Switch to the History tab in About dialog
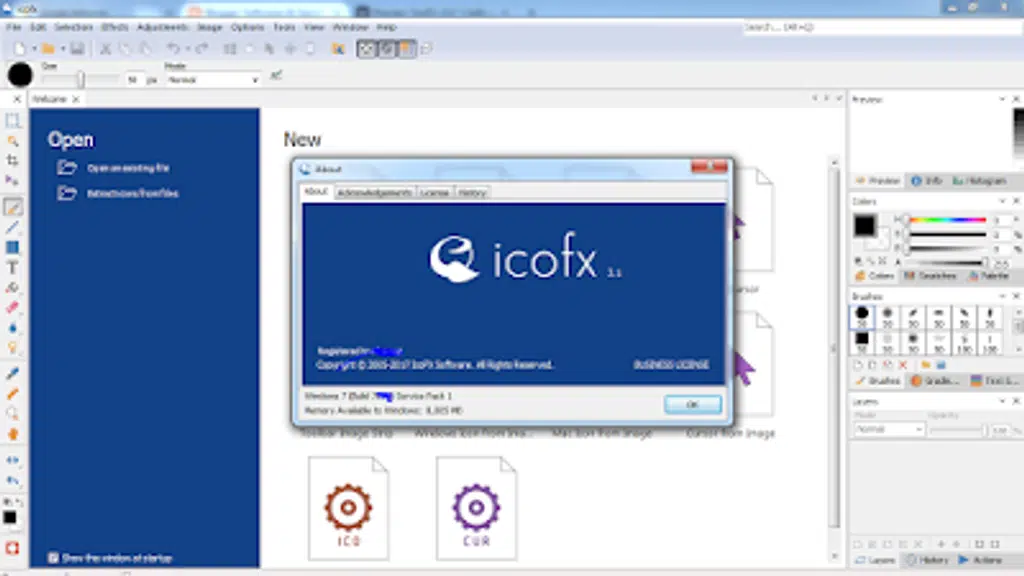Screen dimensions: 1024x576 coord(472,193)
